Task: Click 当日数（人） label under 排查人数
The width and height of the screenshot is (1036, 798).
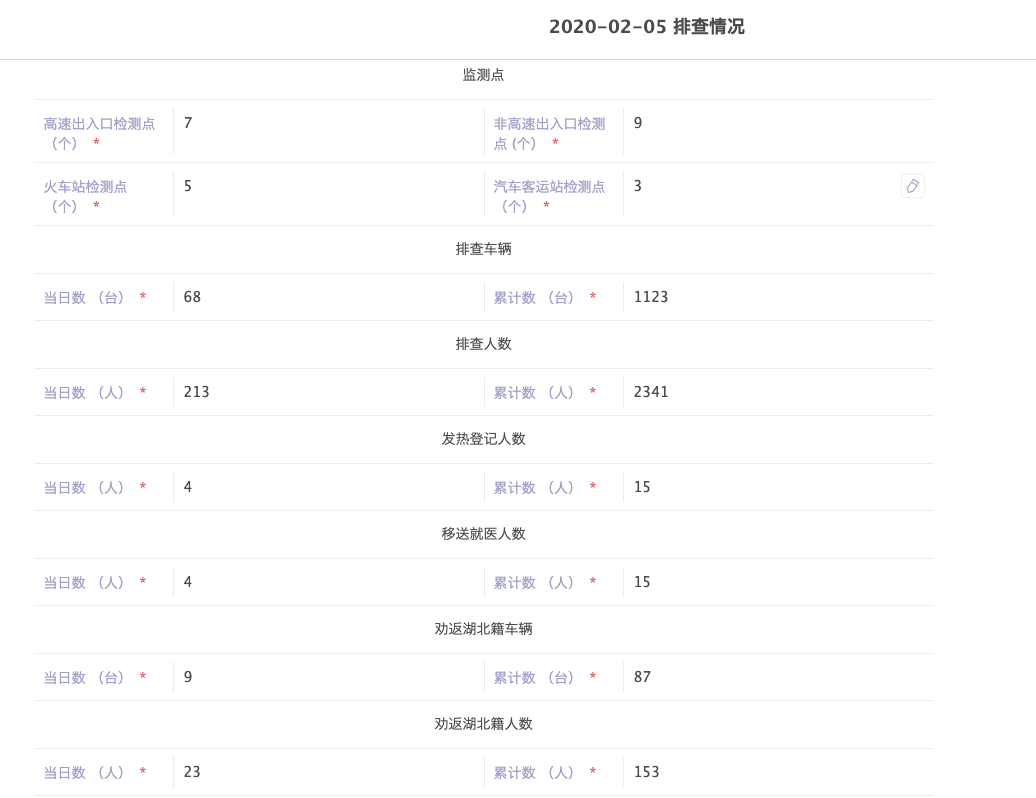Action: [x=84, y=393]
